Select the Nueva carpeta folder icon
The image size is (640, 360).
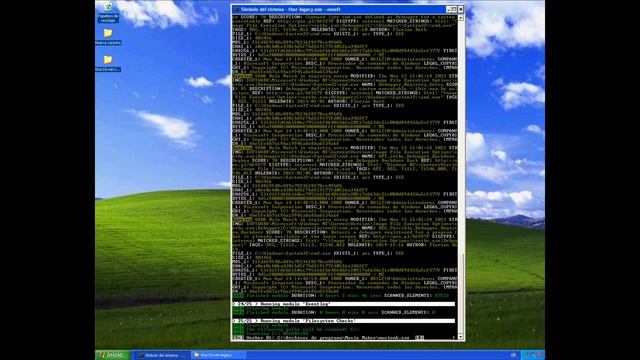coord(108,36)
